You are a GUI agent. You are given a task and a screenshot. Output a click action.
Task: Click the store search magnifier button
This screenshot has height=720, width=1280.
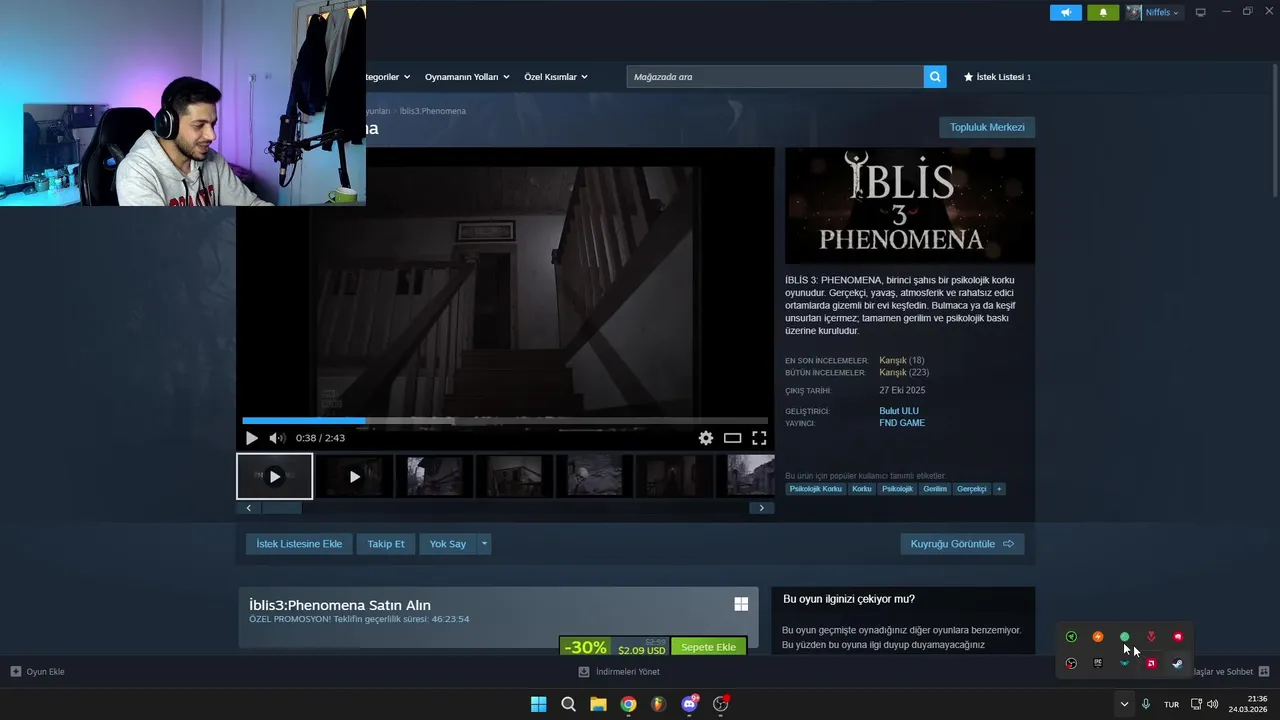pos(935,77)
